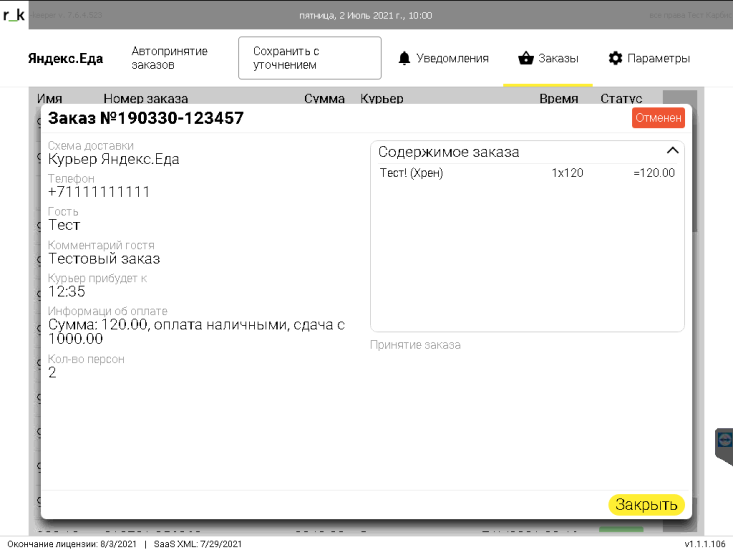The height and width of the screenshot is (550, 733).
Task: Open the Заказы tab
Action: (x=548, y=58)
